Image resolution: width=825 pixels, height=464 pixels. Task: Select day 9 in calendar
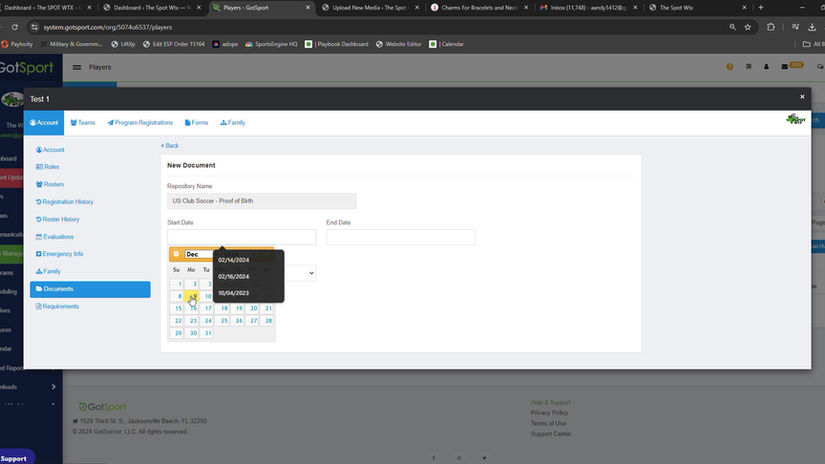(x=192, y=296)
